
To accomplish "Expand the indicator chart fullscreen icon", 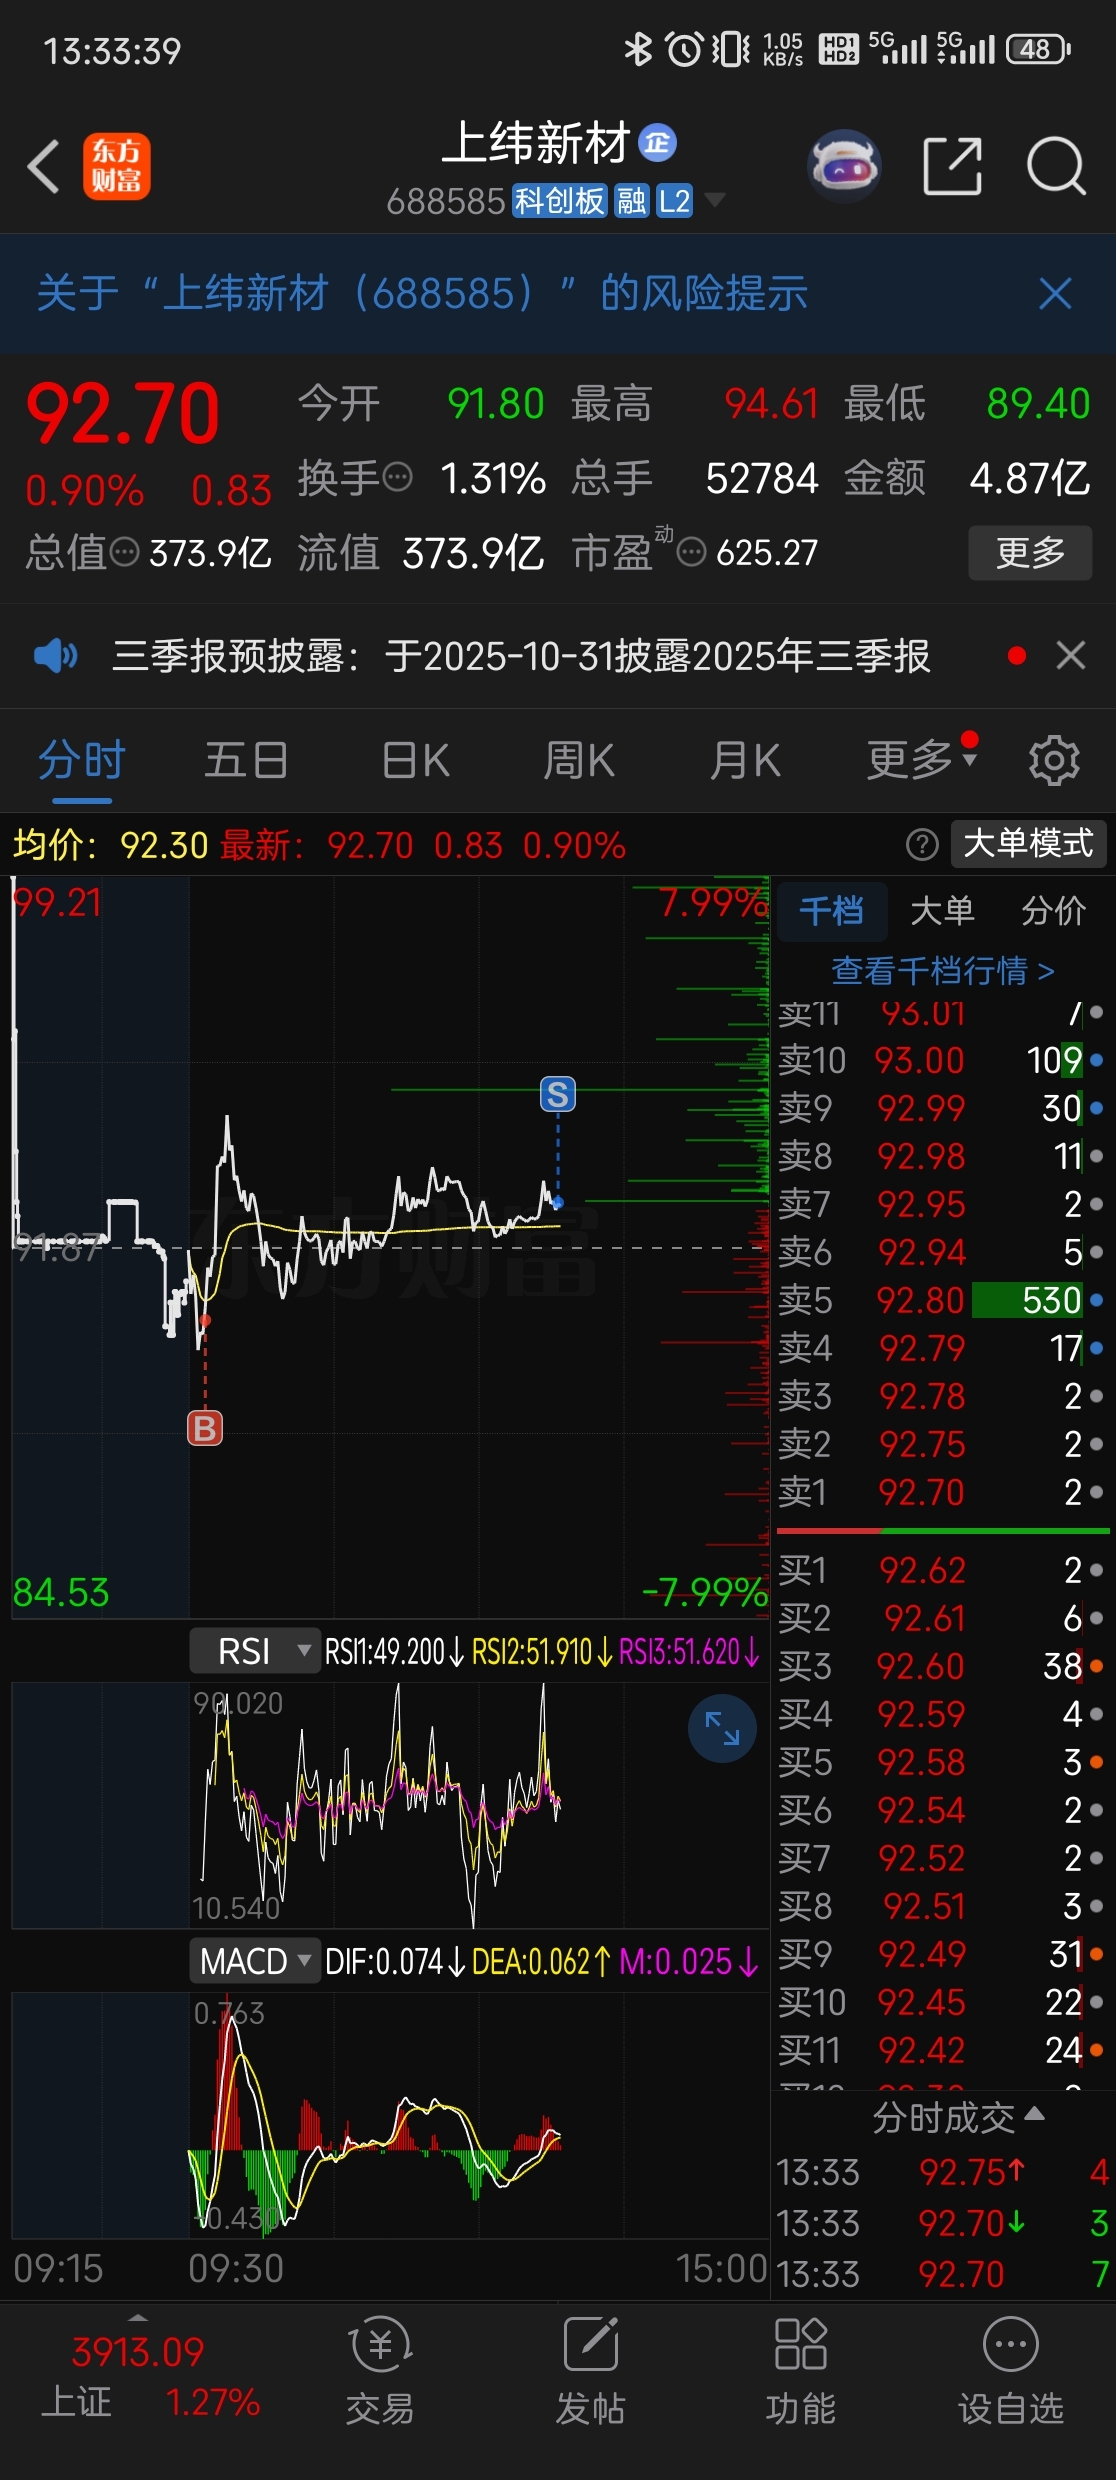I will (722, 1728).
